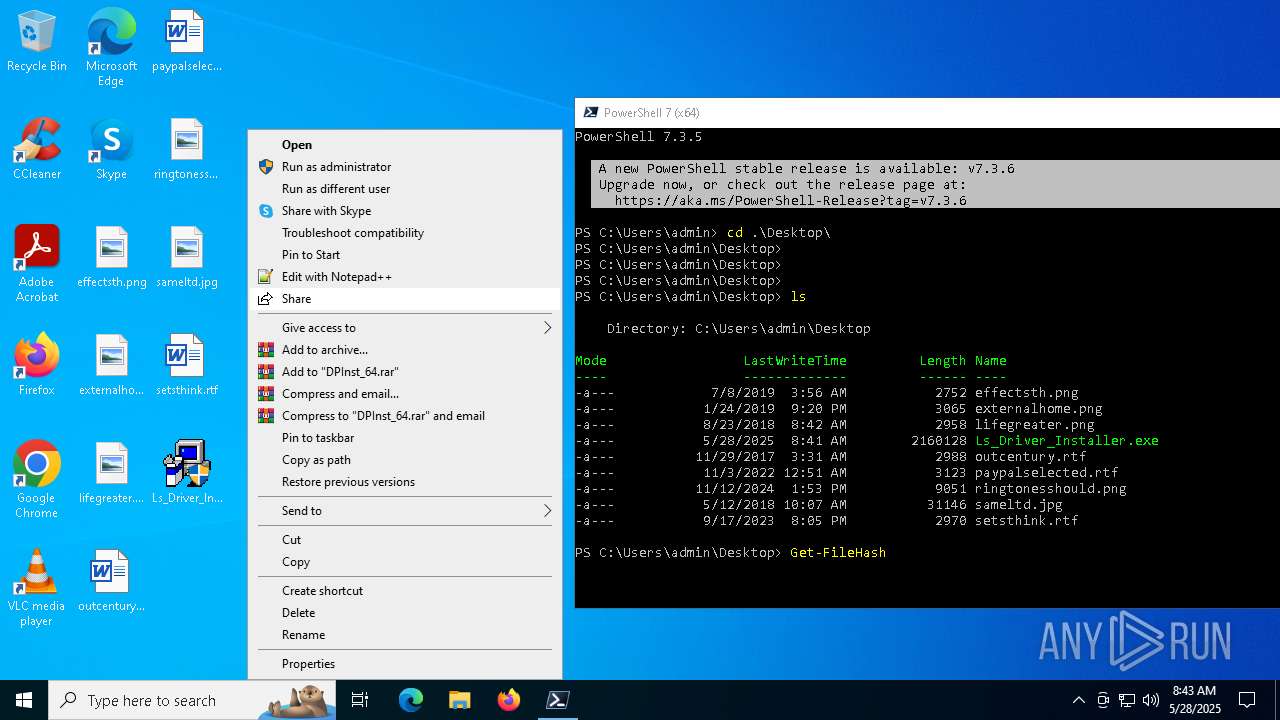Select the paypalselected document icon on the desktop
The height and width of the screenshot is (720, 1280).
187,42
